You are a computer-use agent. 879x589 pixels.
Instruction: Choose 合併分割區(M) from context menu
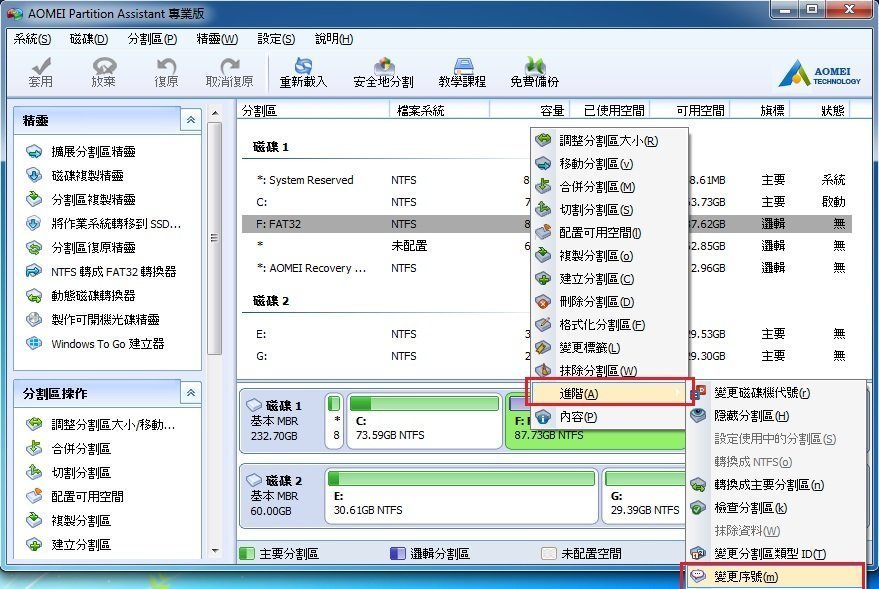(x=609, y=187)
